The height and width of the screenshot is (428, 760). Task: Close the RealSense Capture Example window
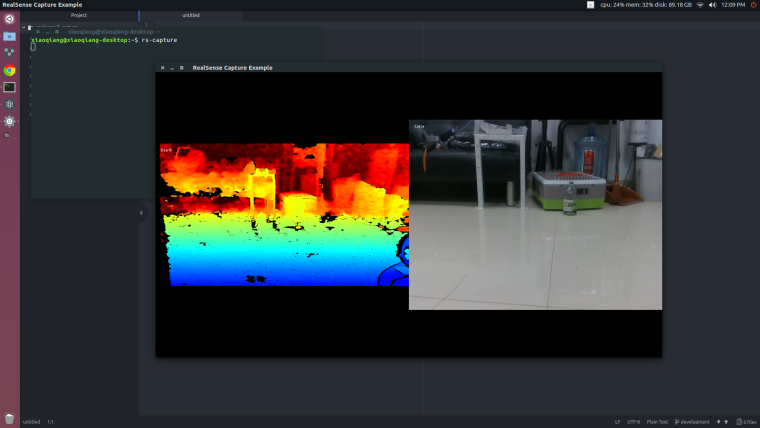tap(162, 68)
